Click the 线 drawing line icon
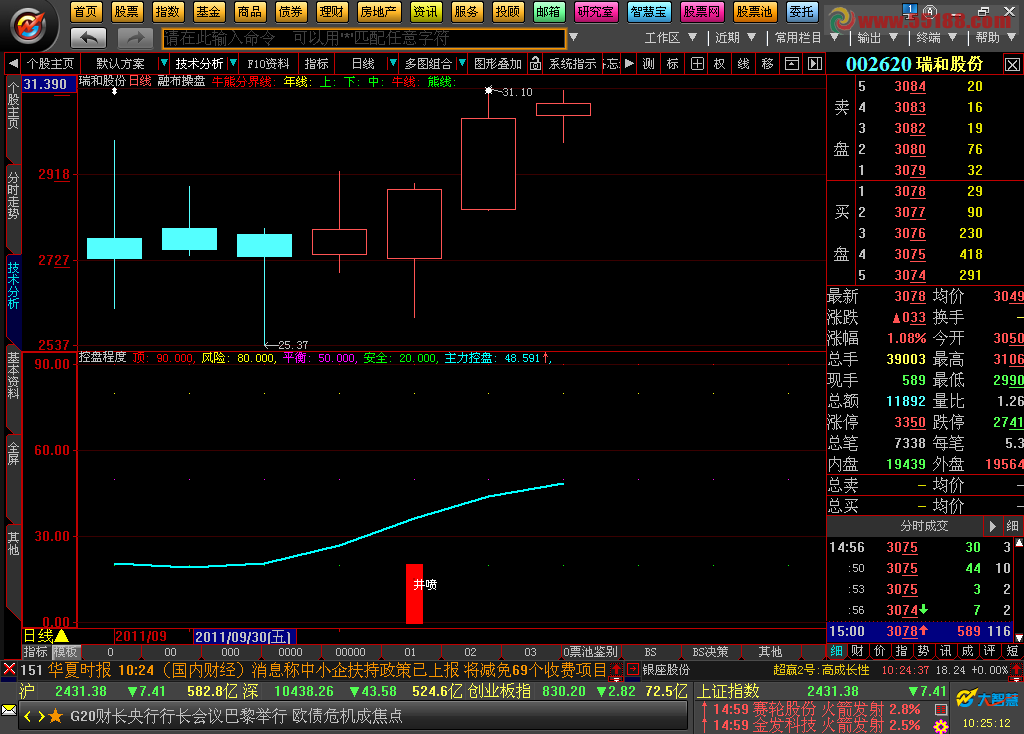Image resolution: width=1024 pixels, height=734 pixels. (x=743, y=63)
